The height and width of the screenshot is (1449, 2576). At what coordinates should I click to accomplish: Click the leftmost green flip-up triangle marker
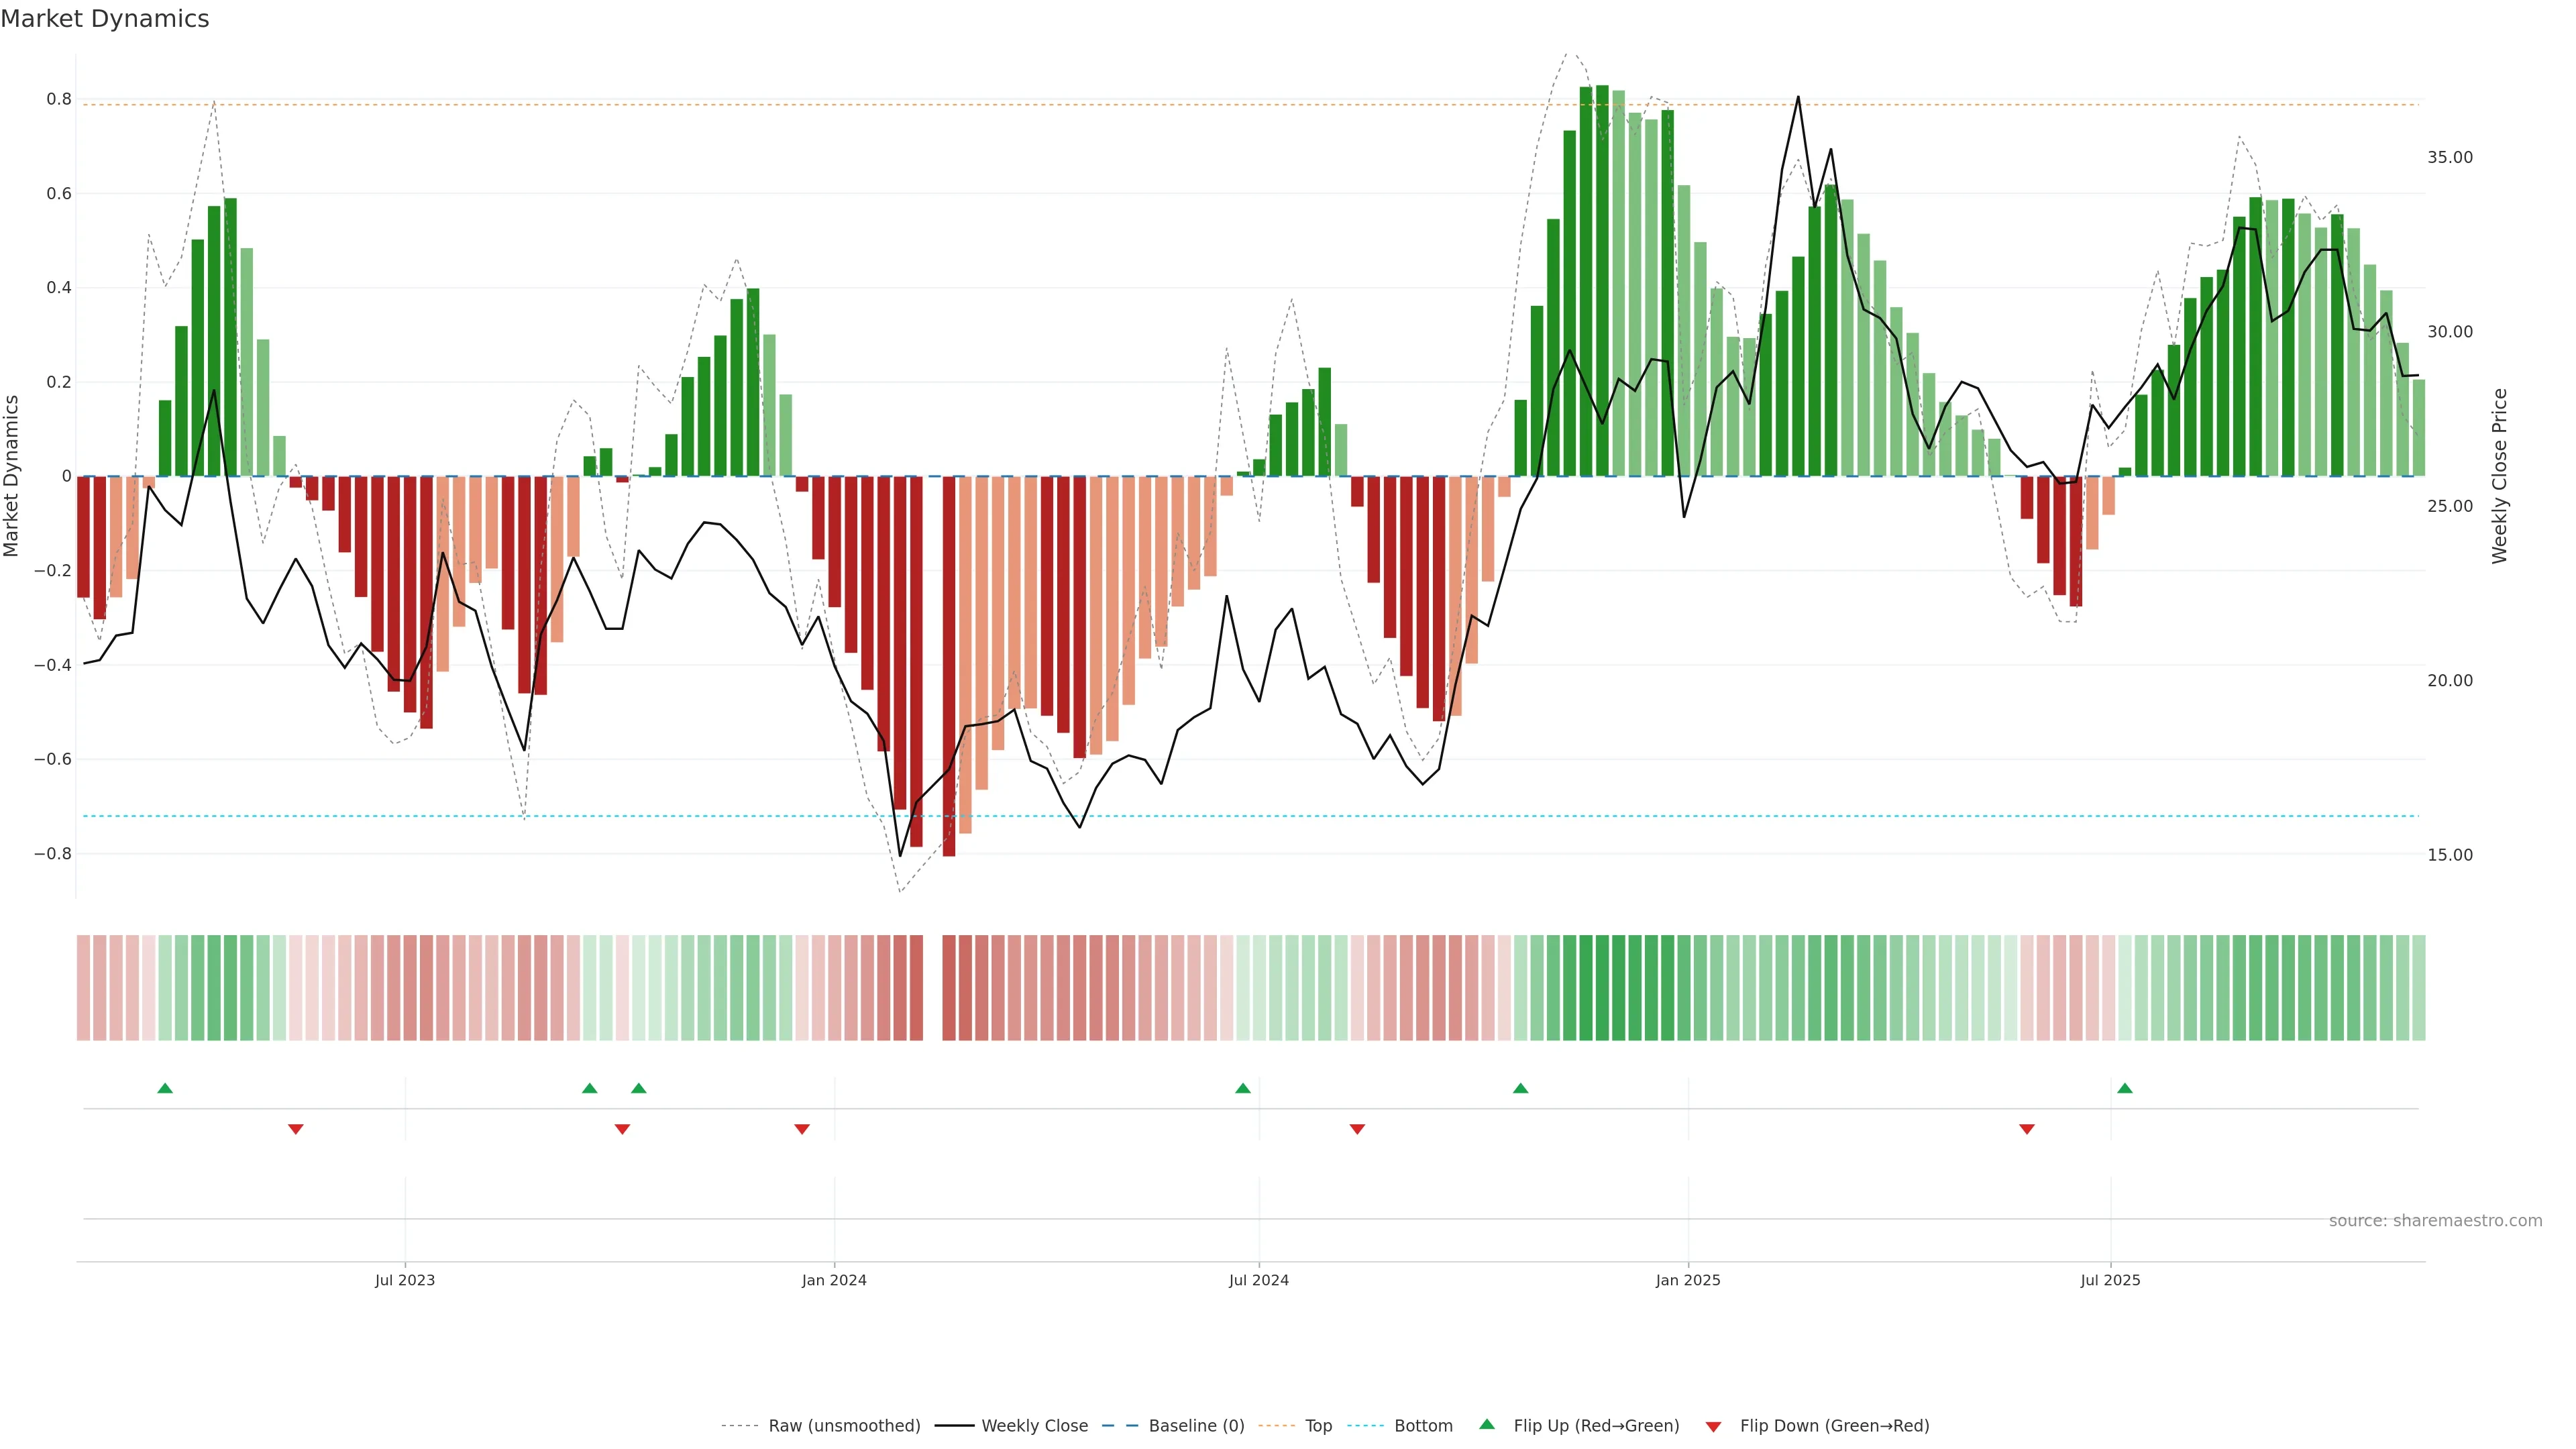(x=165, y=1088)
